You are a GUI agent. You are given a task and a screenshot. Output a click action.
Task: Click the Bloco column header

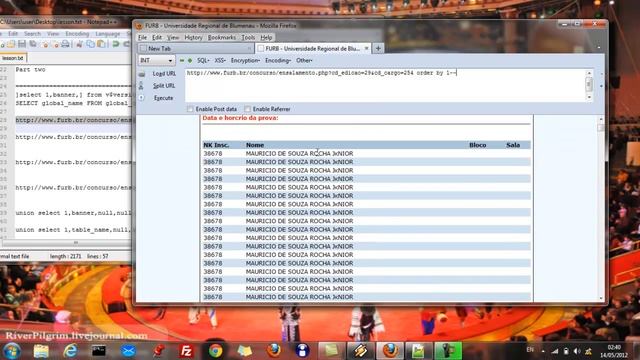tap(478, 145)
